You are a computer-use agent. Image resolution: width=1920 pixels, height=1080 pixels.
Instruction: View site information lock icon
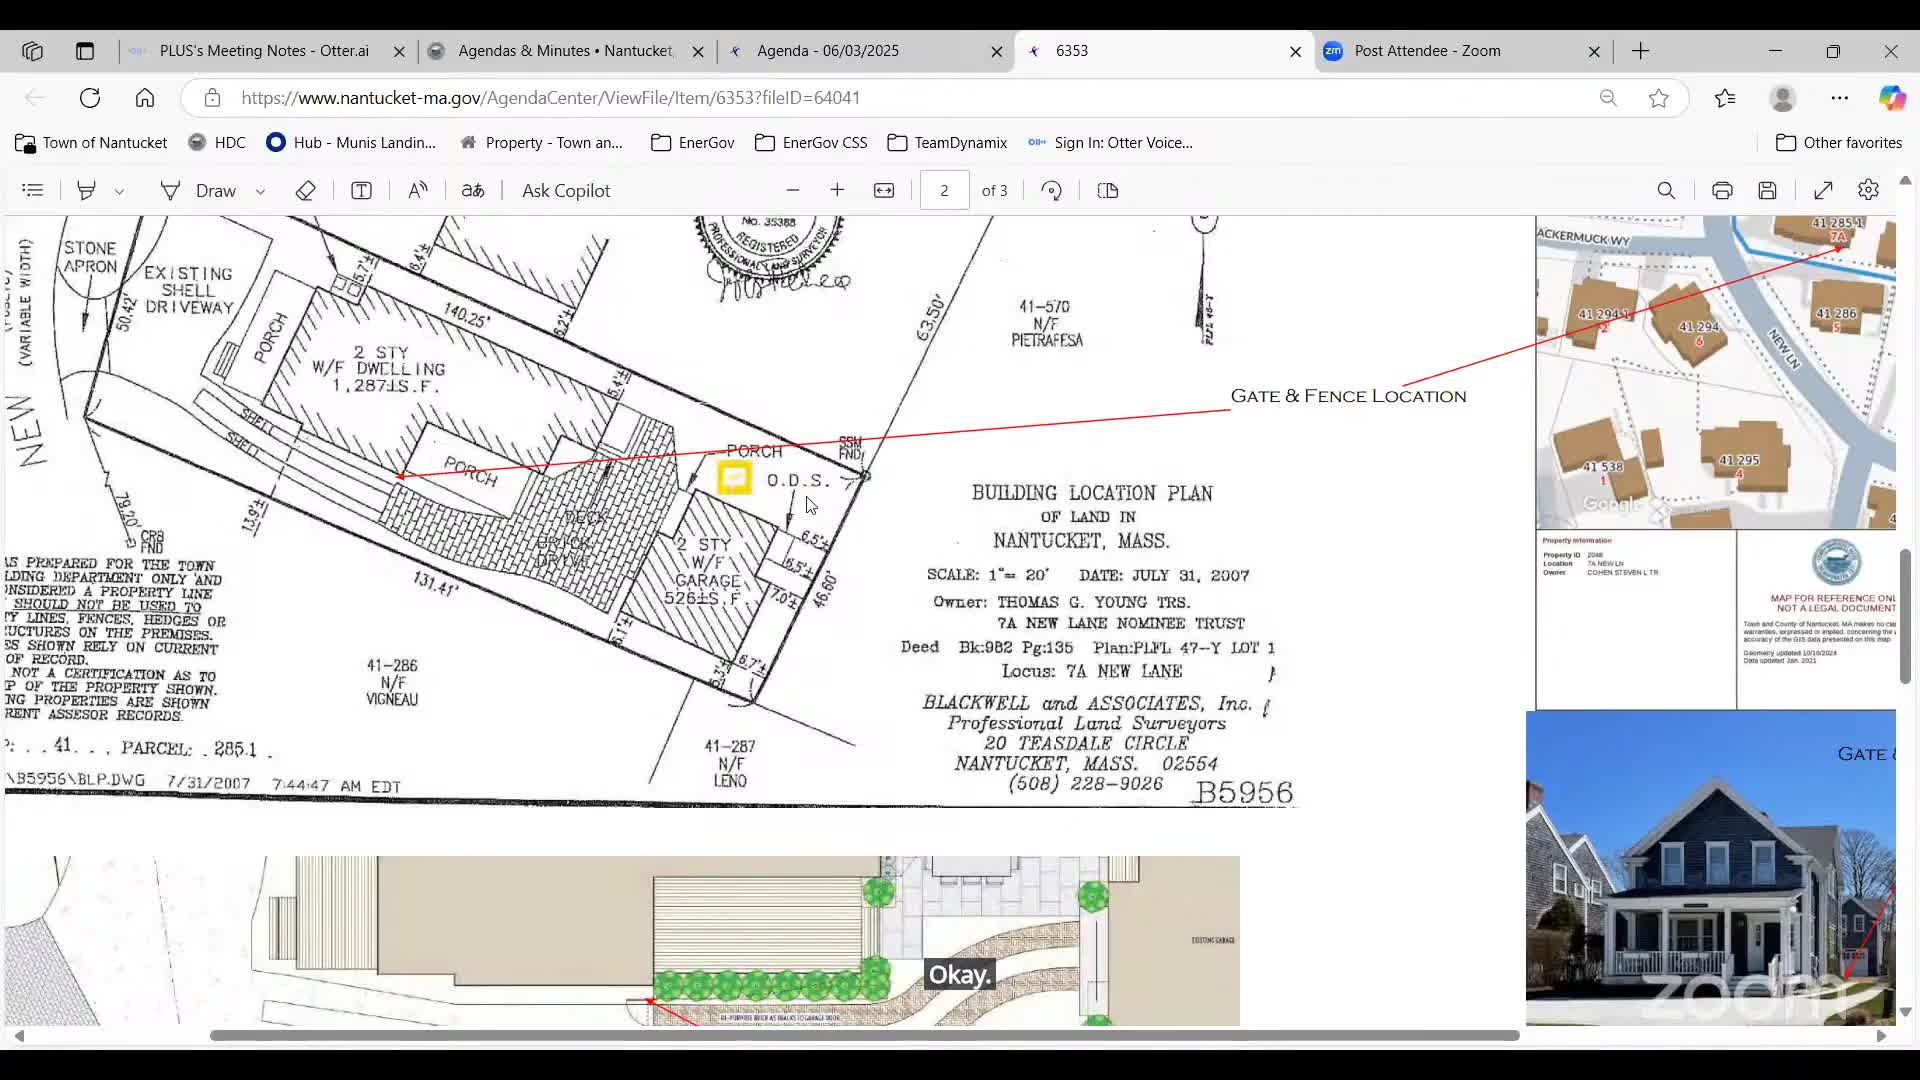[x=212, y=98]
